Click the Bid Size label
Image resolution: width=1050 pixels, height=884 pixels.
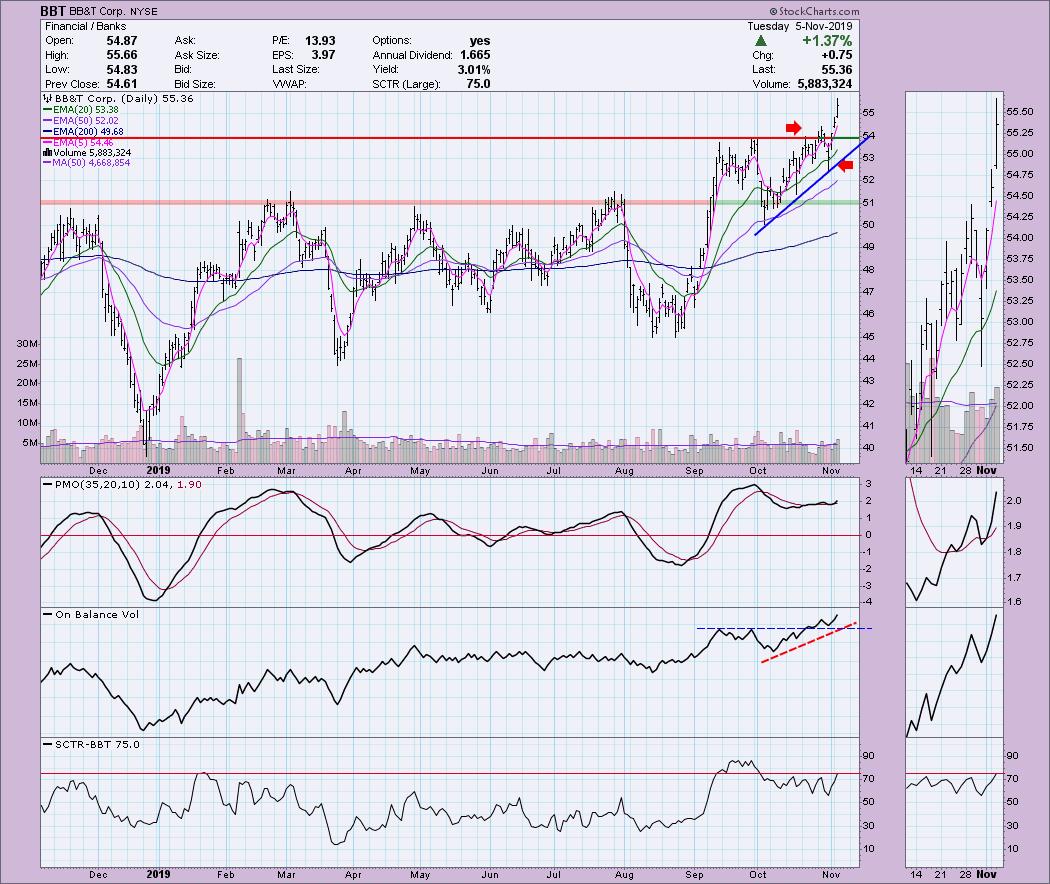pos(195,84)
